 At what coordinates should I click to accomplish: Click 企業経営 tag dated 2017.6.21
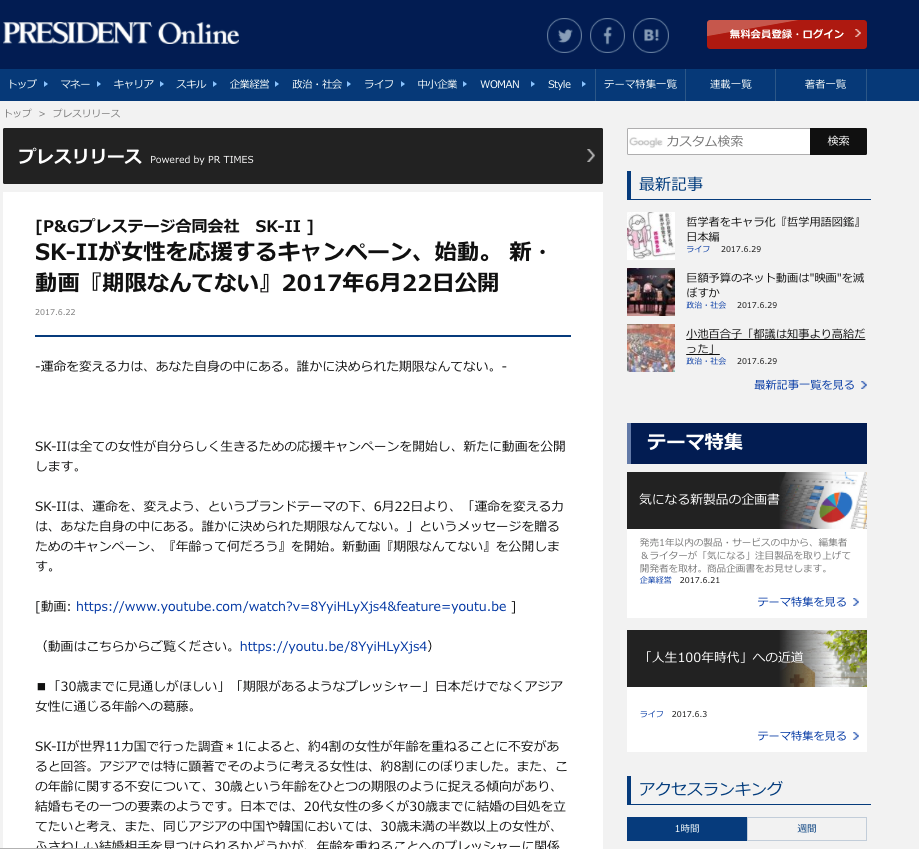(x=656, y=580)
